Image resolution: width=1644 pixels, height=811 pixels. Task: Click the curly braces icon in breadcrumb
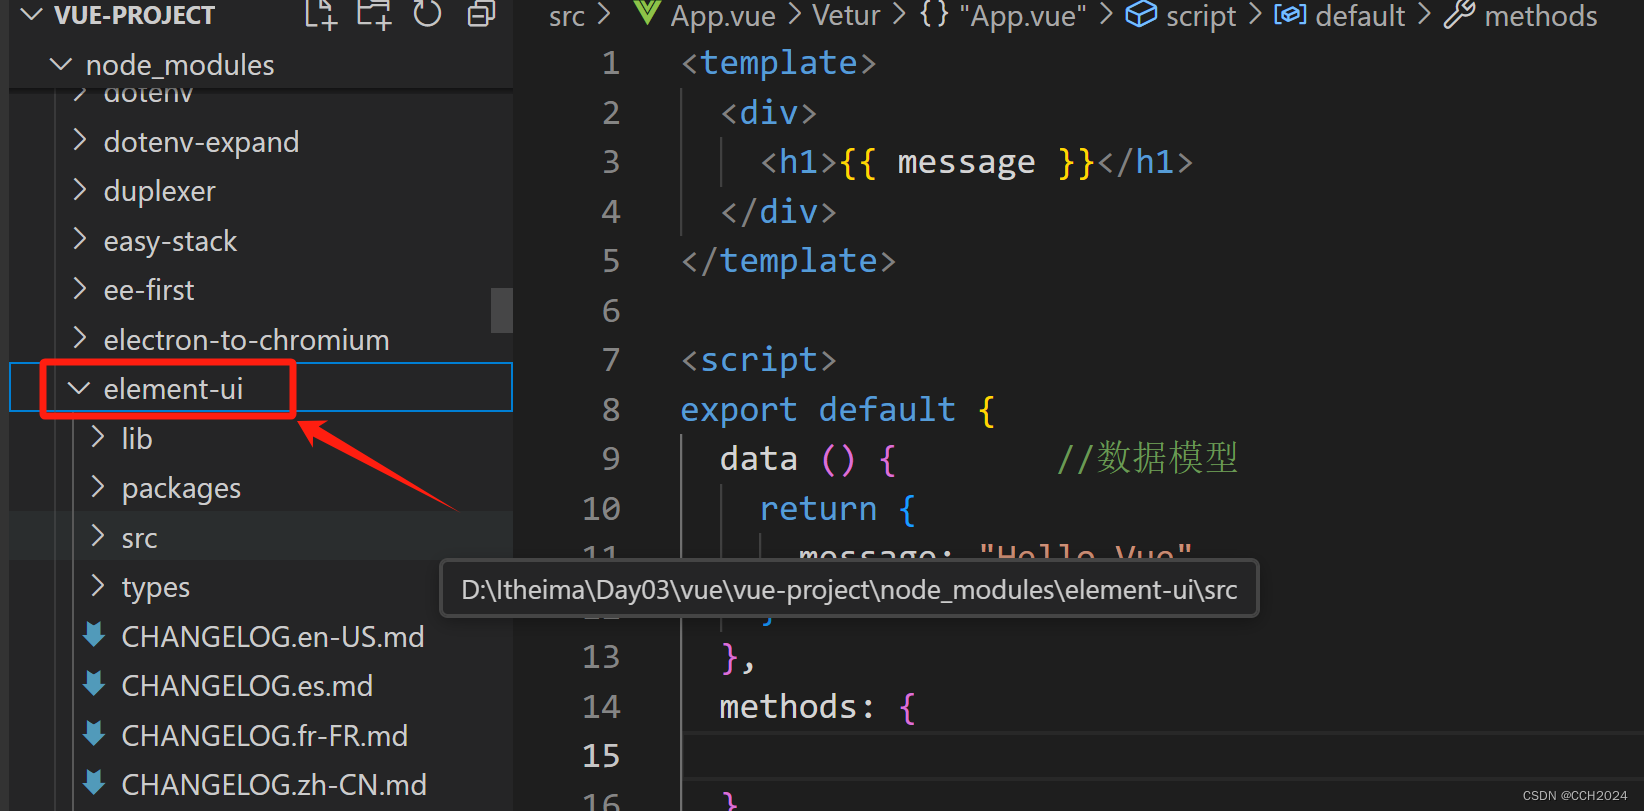(934, 14)
